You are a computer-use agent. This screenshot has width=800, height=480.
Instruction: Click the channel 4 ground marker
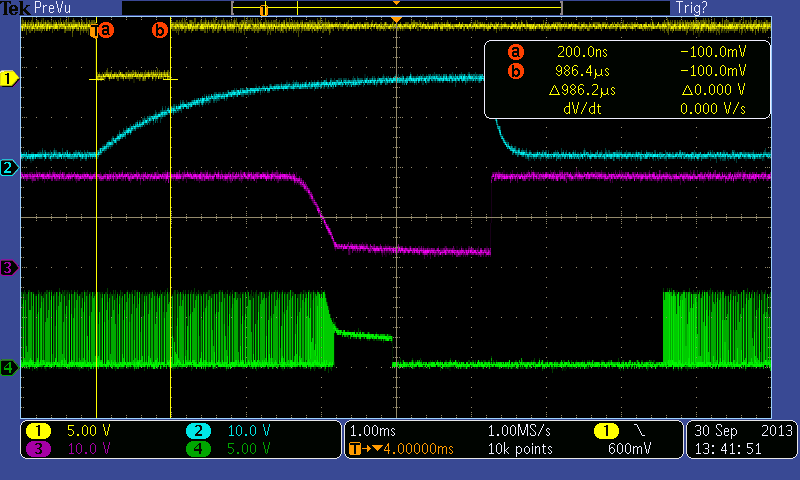[x=9, y=367]
